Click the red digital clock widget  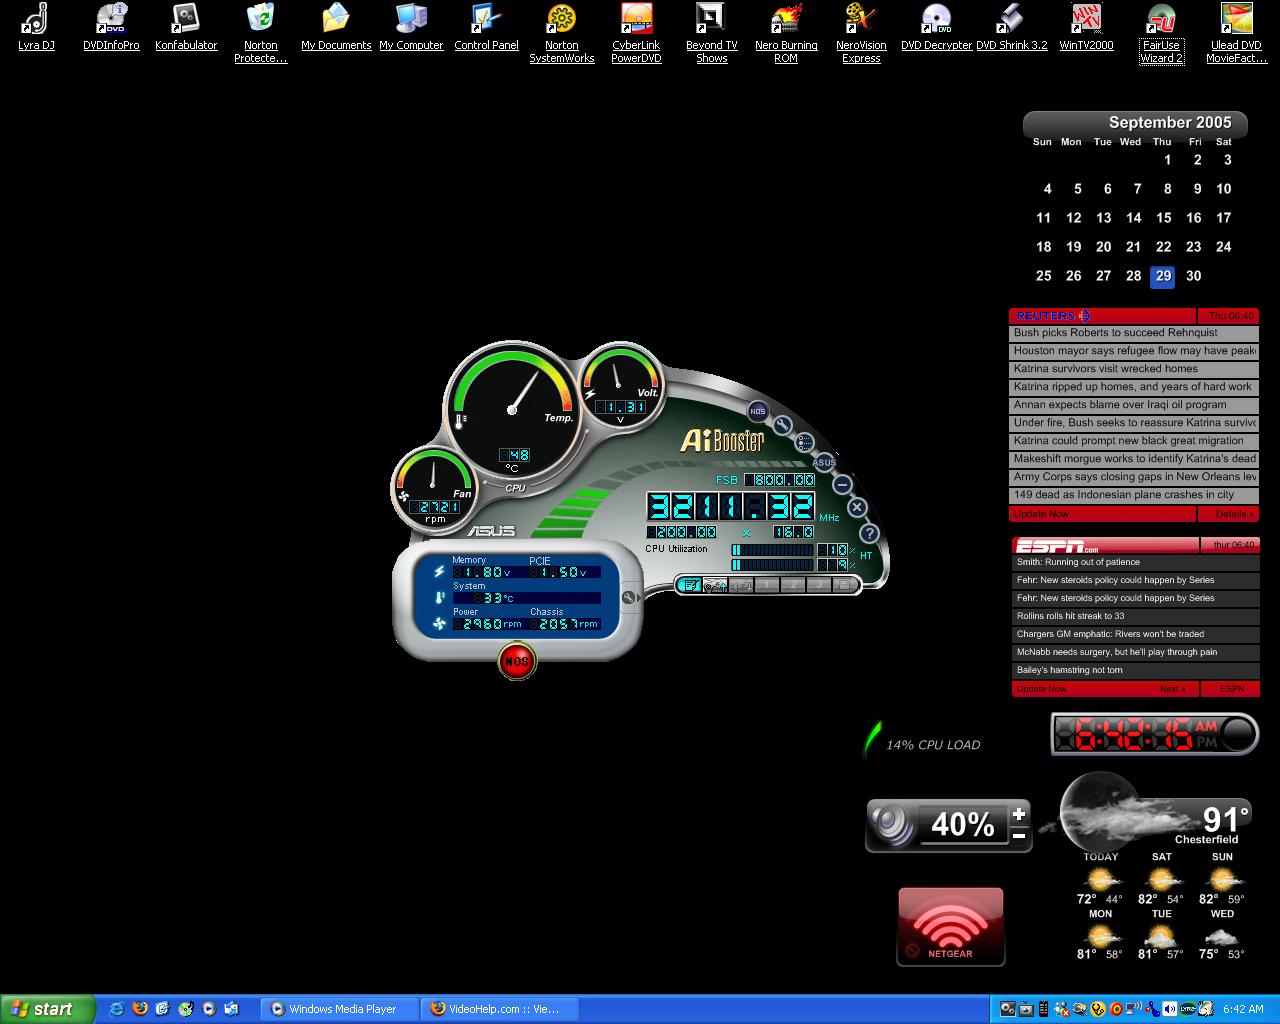coord(1155,734)
